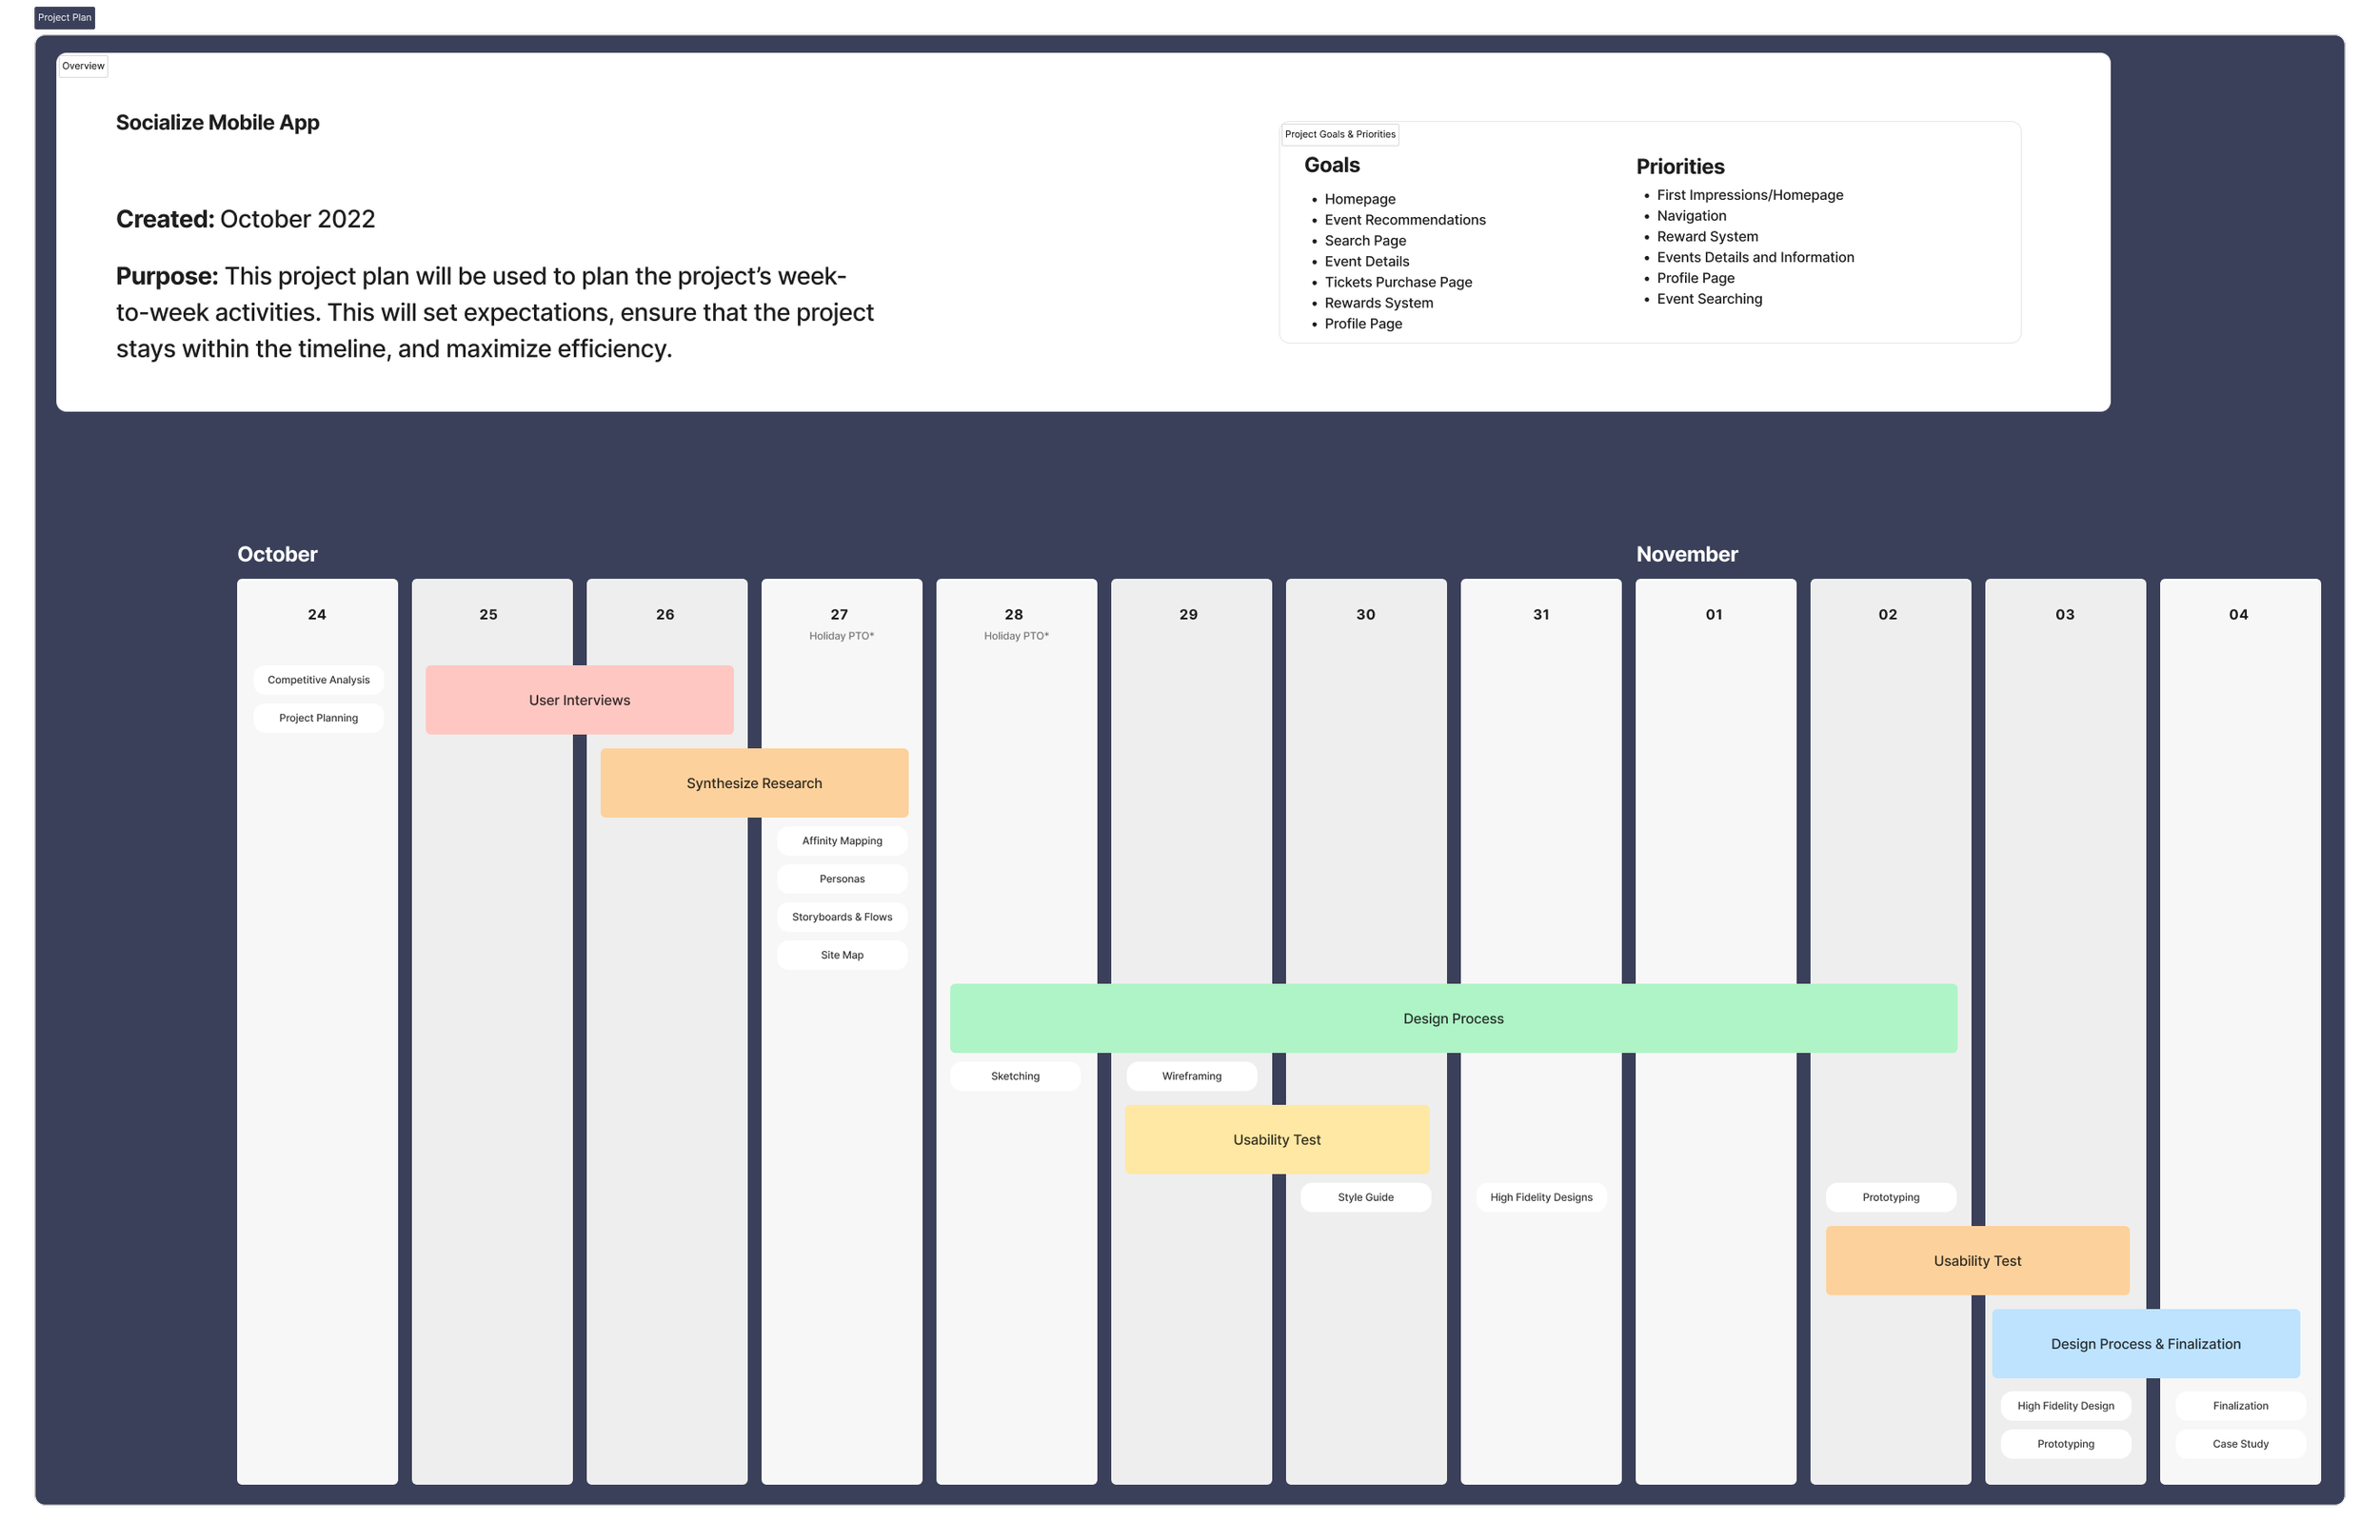Select the Project Planning chip

tap(318, 718)
